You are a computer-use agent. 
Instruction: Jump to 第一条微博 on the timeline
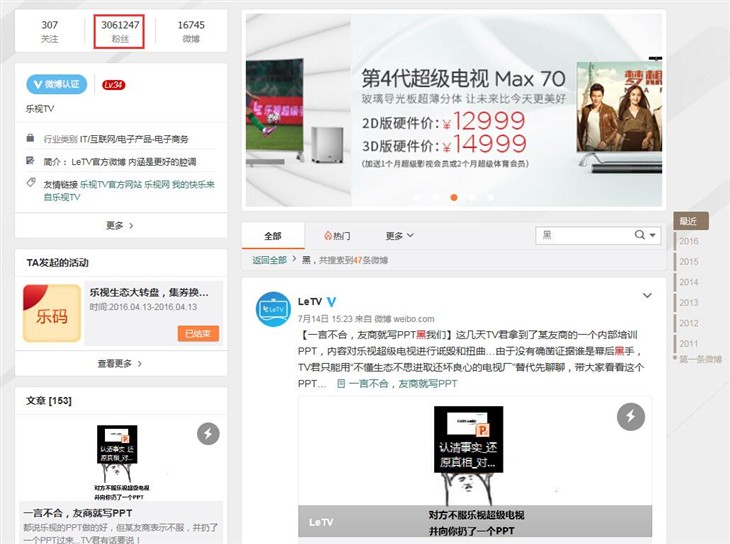point(700,359)
